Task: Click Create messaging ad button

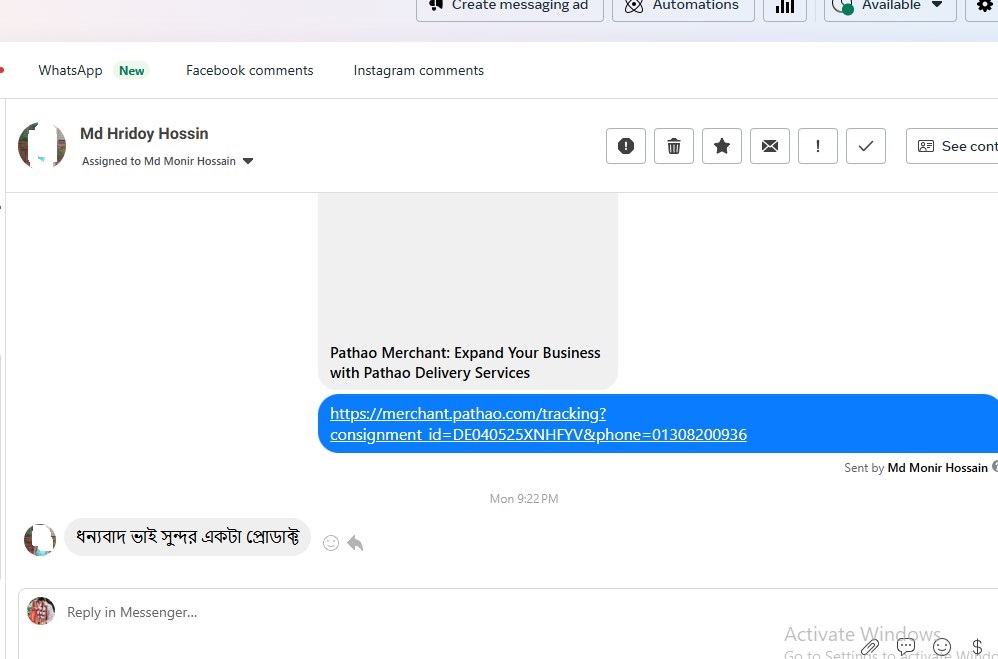Action: (x=510, y=6)
